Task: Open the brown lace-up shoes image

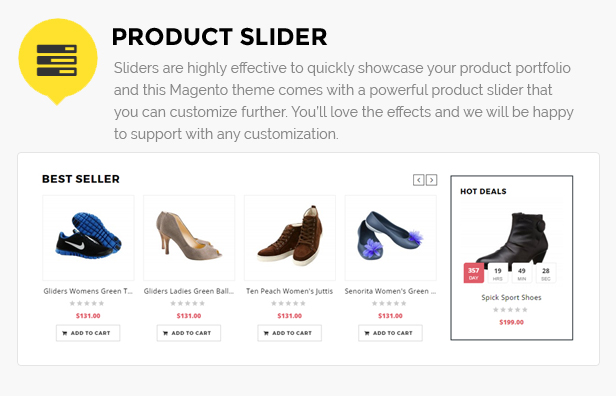Action: [x=290, y=238]
